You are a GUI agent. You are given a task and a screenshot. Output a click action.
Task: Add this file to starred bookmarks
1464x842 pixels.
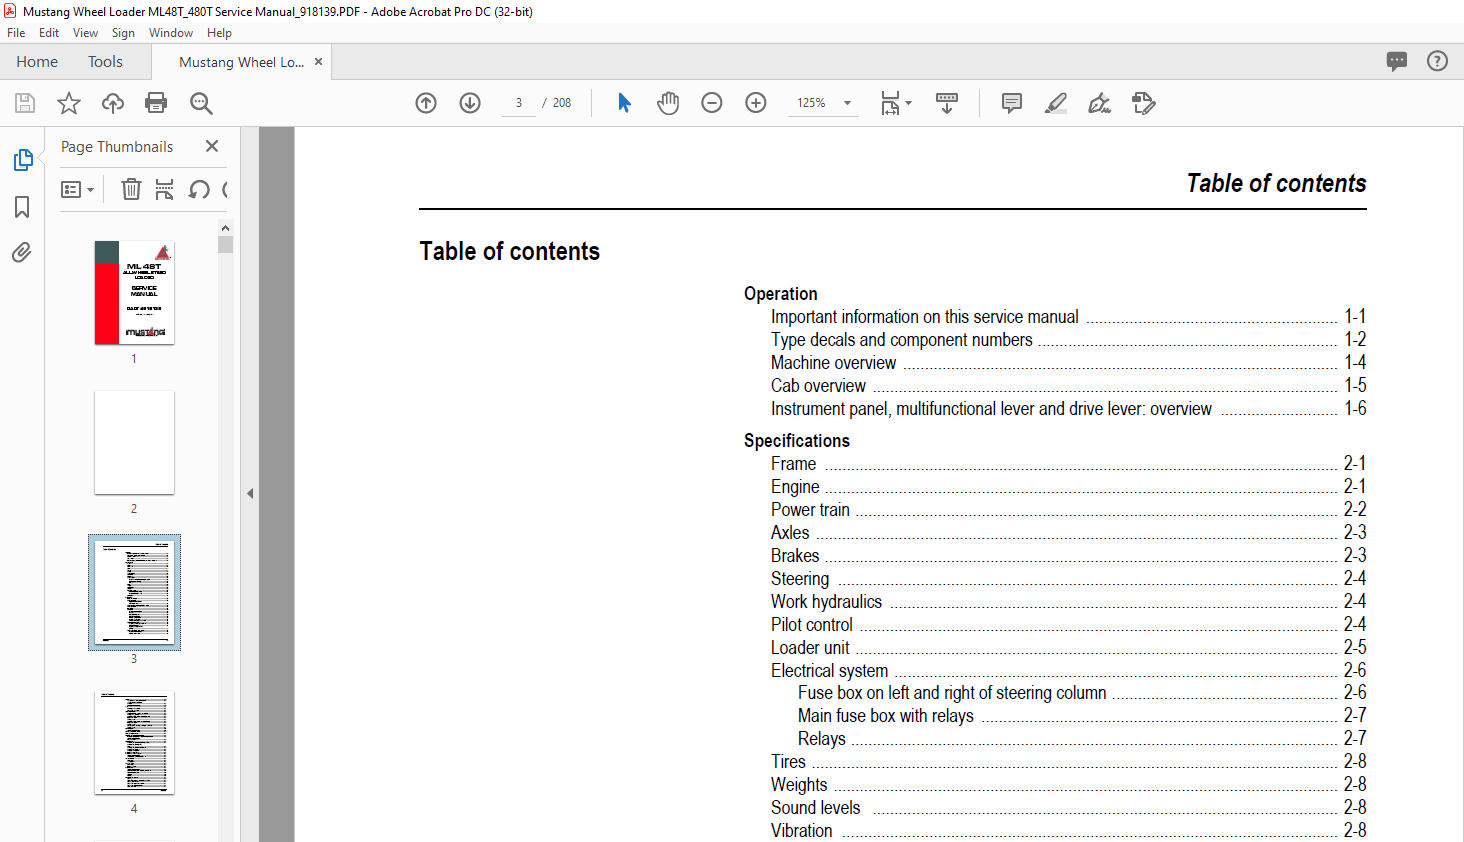(x=69, y=103)
